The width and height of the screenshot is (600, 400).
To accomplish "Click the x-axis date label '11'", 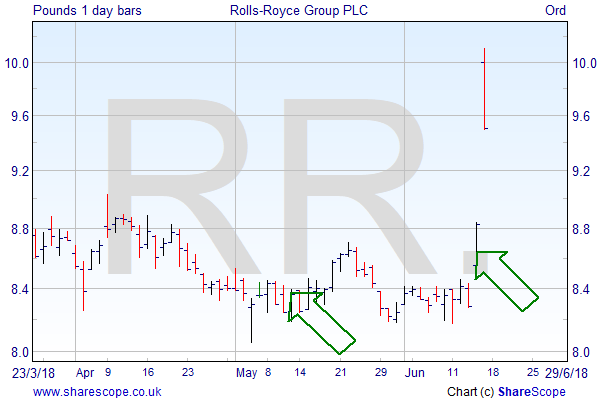I will (x=452, y=372).
